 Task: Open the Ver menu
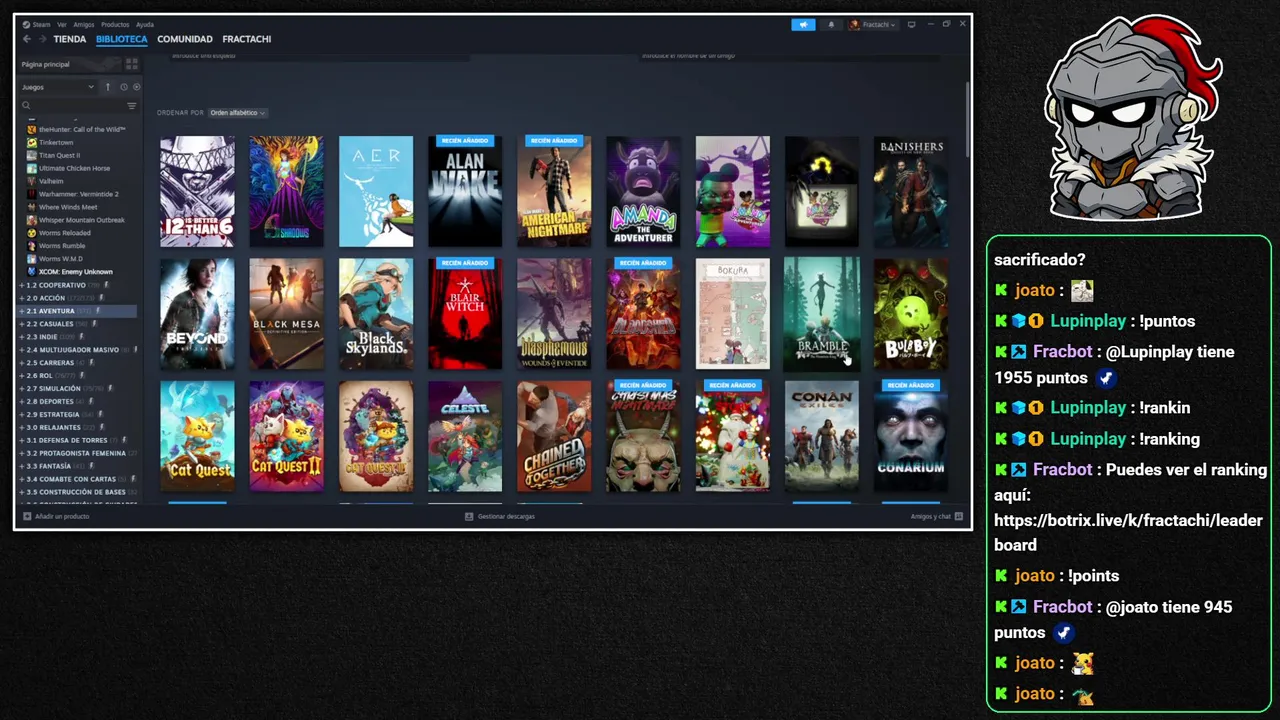62,24
